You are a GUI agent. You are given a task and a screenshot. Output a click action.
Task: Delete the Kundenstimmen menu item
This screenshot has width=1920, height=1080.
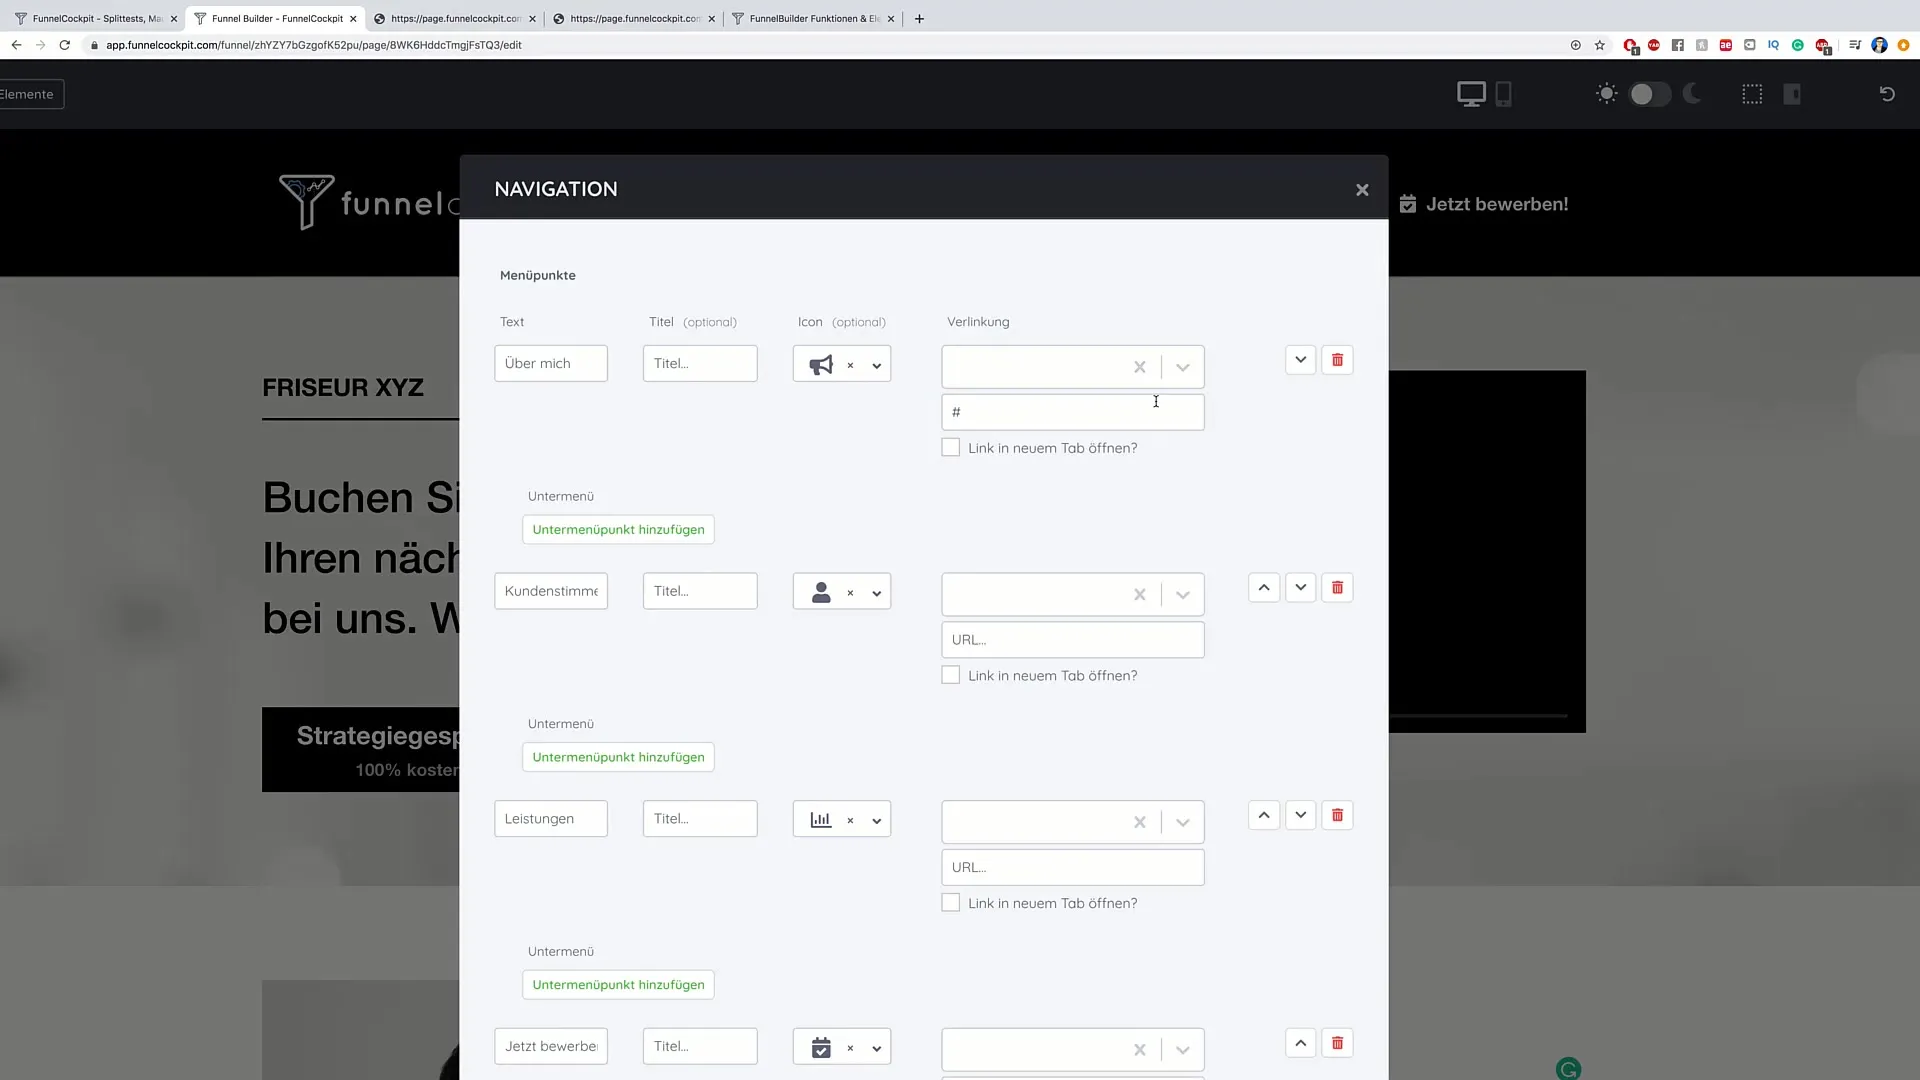(1337, 588)
